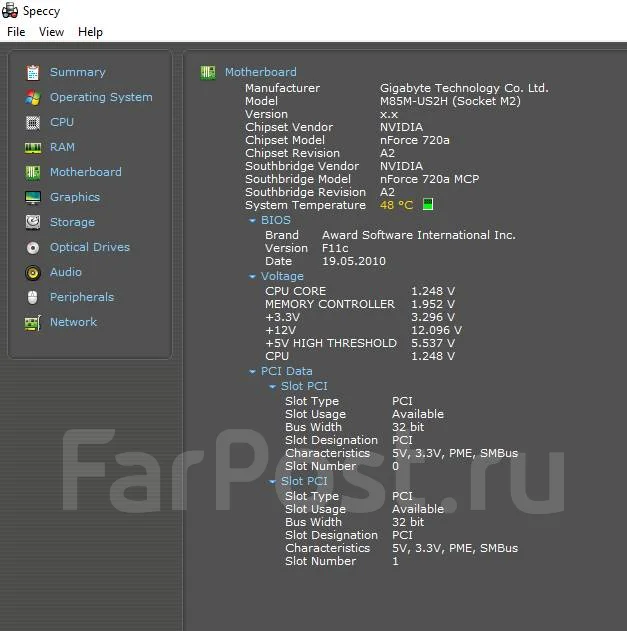Viewport: 627px width, 631px height.
Task: Click the Voltage section heading text
Action: click(x=282, y=276)
